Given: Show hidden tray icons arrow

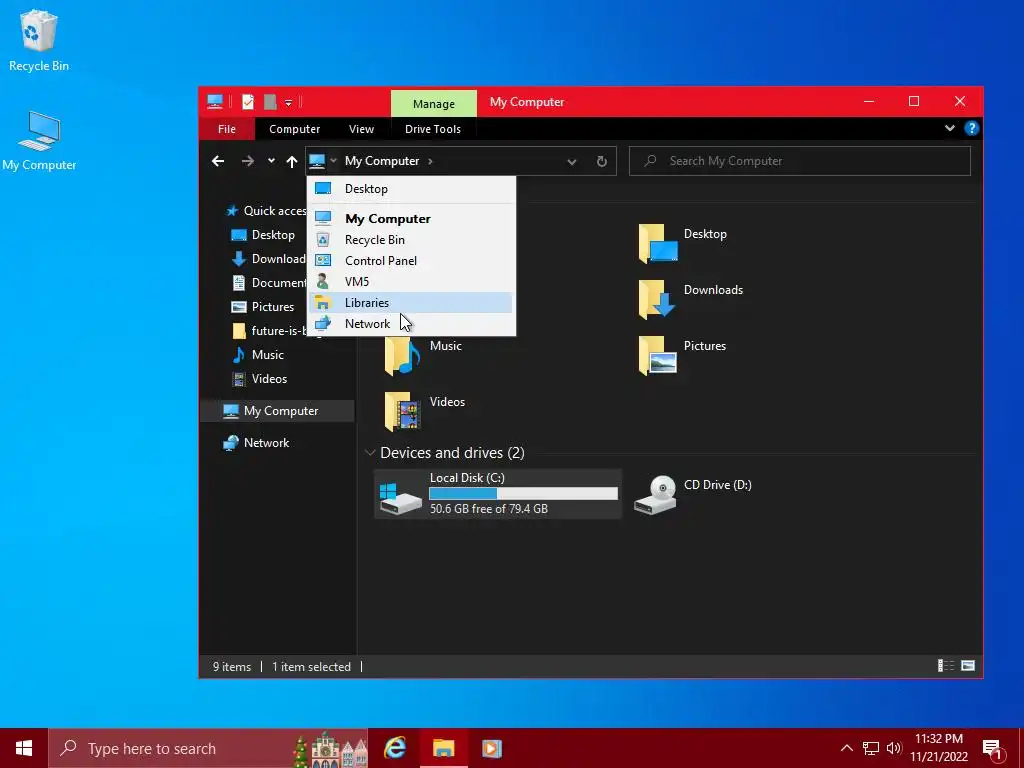Looking at the screenshot, I should pyautogui.click(x=846, y=748).
